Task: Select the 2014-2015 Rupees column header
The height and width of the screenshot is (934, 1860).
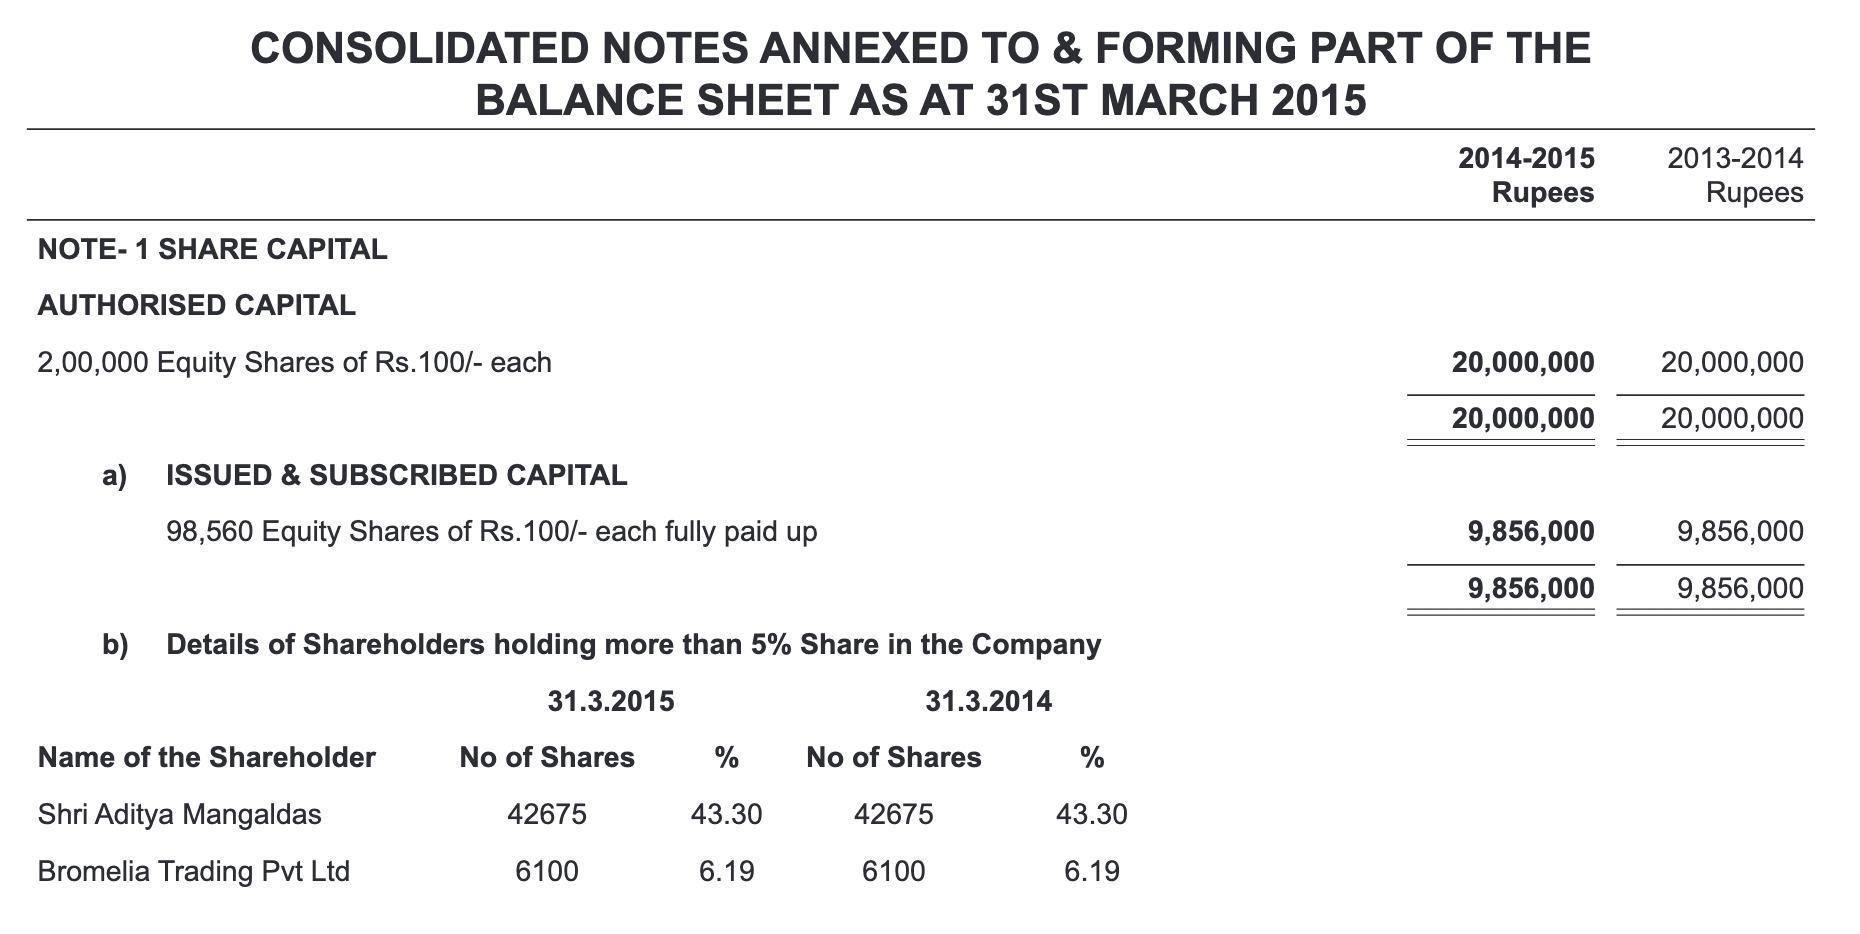Action: tap(1527, 175)
